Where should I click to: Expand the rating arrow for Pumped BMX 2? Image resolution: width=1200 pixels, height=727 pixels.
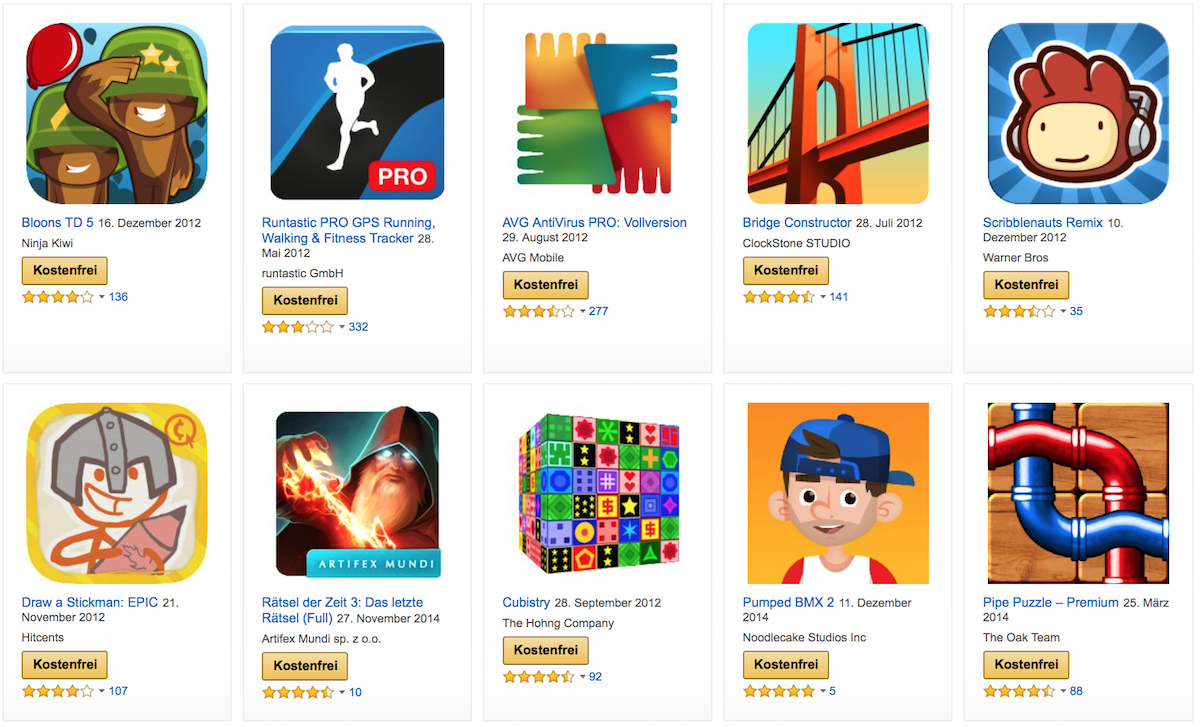(822, 691)
